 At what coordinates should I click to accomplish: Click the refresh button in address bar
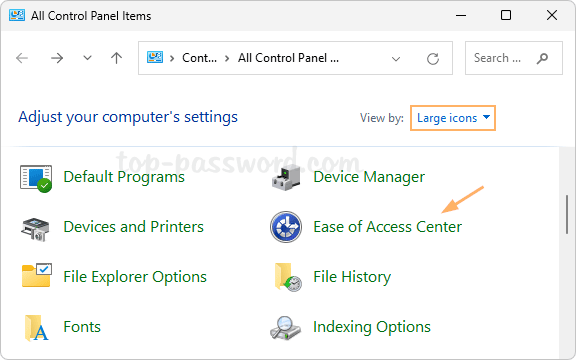[x=433, y=58]
